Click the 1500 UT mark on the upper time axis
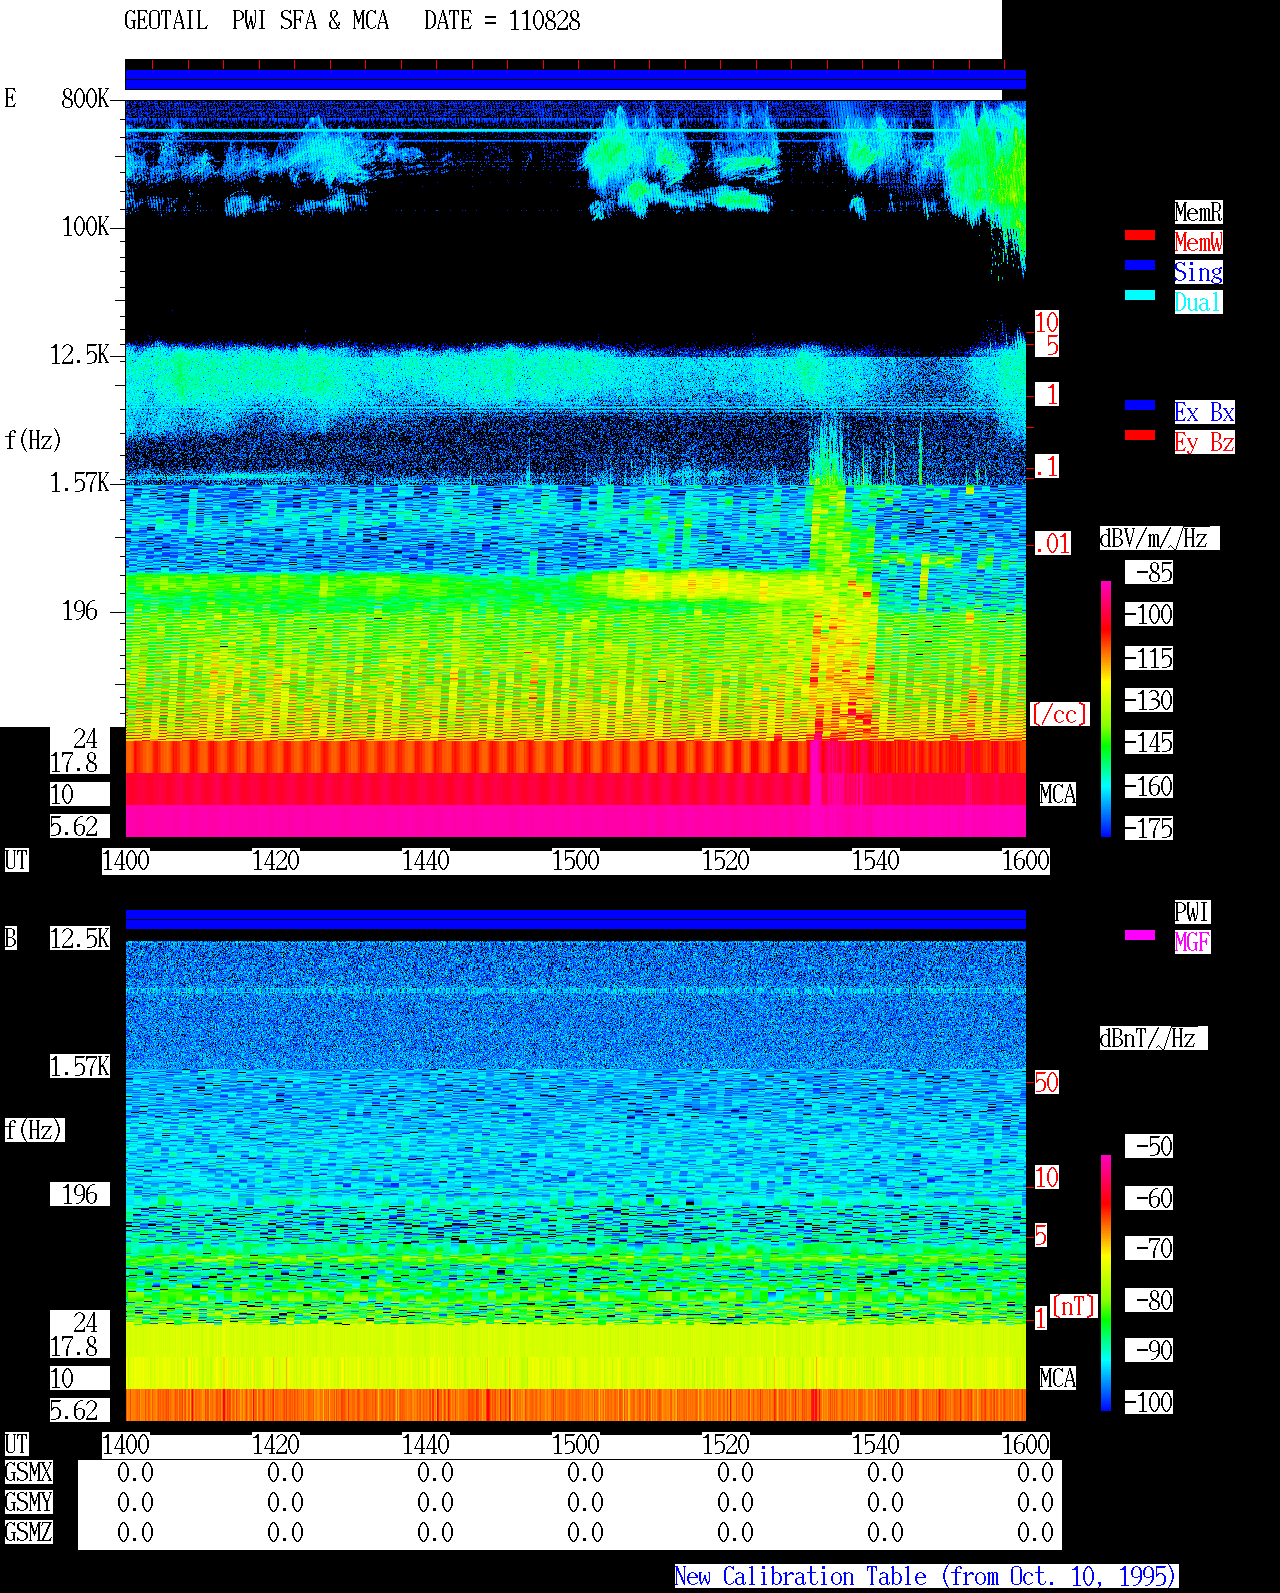Screen dimensions: 1280x1593 click(x=575, y=861)
